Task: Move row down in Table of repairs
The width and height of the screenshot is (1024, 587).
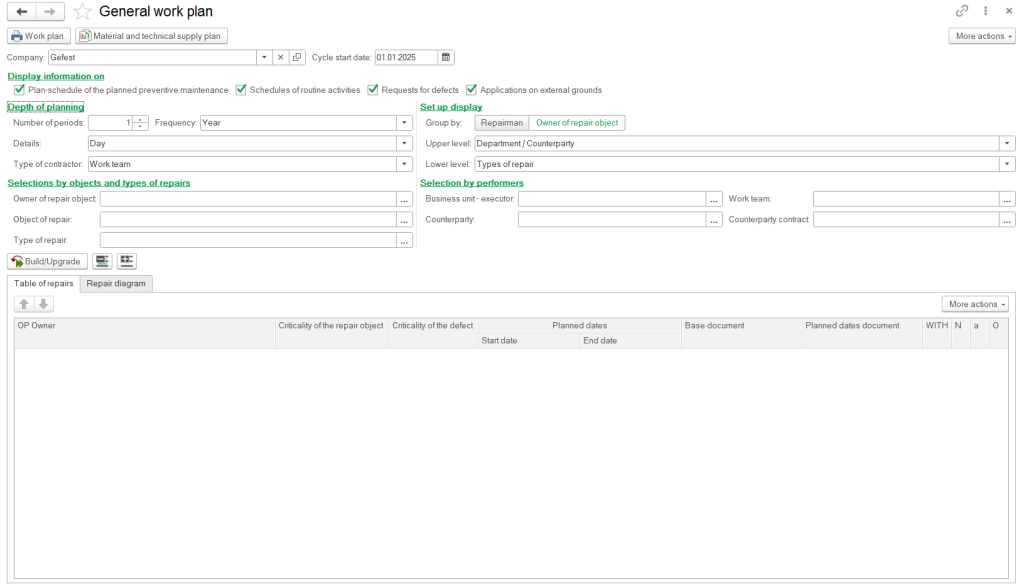Action: [43, 304]
